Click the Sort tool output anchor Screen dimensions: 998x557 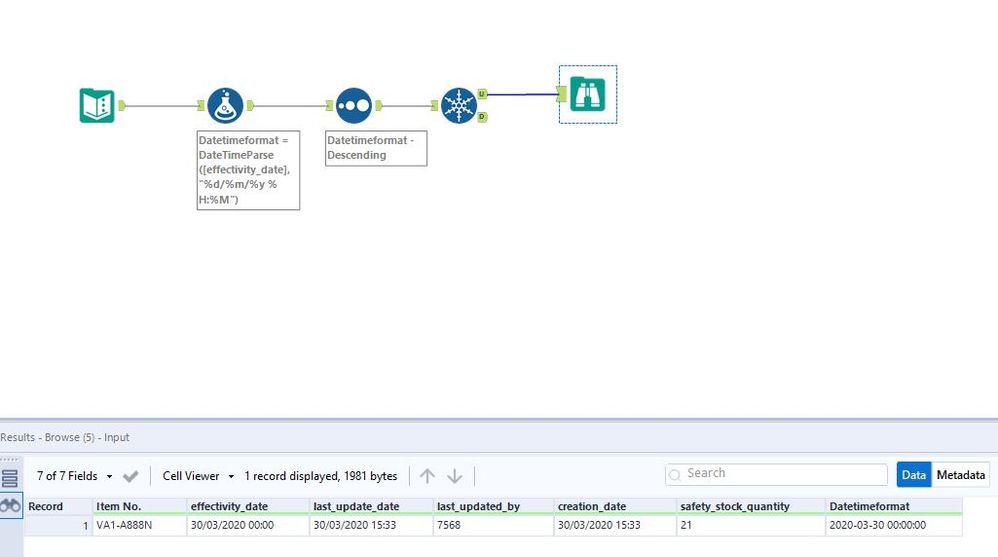[x=379, y=106]
